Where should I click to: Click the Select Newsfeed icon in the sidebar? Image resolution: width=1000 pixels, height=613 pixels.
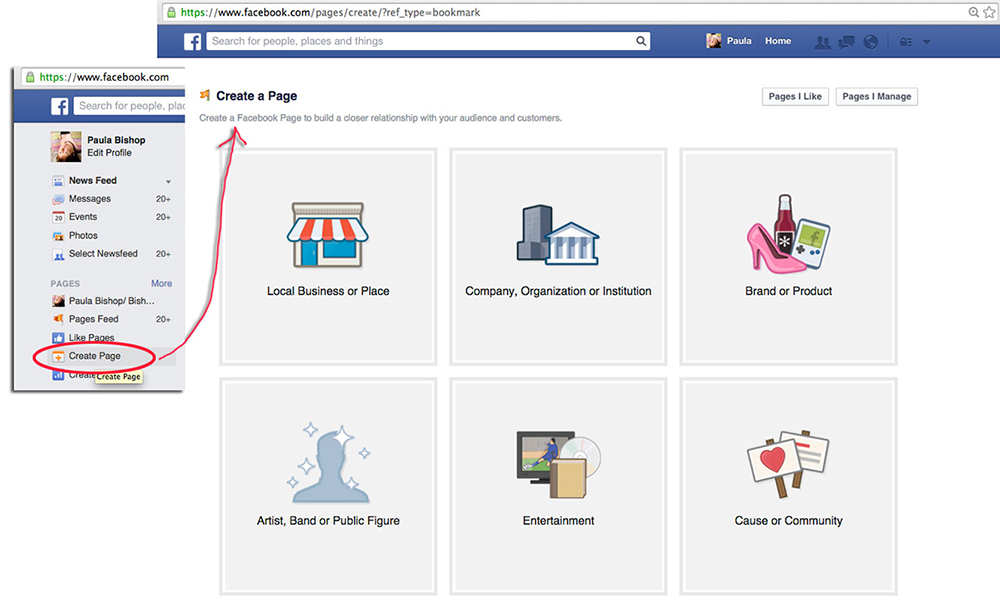58,255
